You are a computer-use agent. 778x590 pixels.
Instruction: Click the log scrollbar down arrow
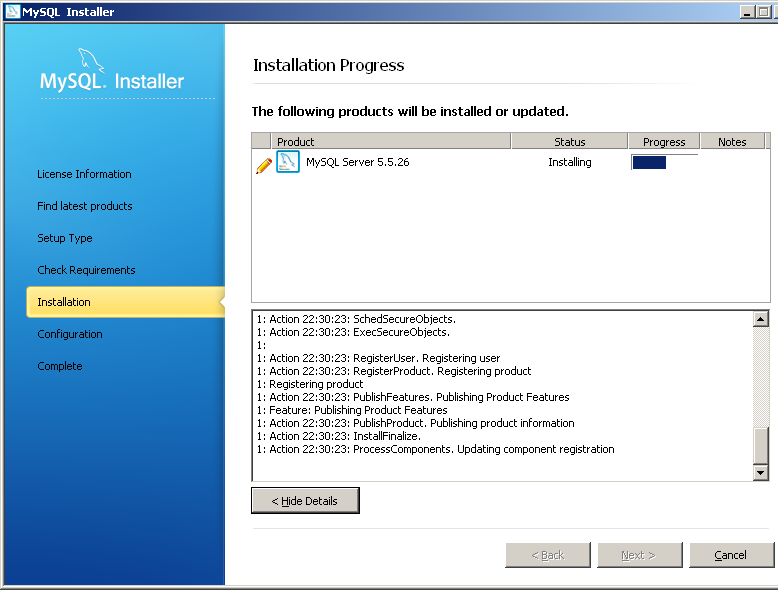(x=761, y=472)
